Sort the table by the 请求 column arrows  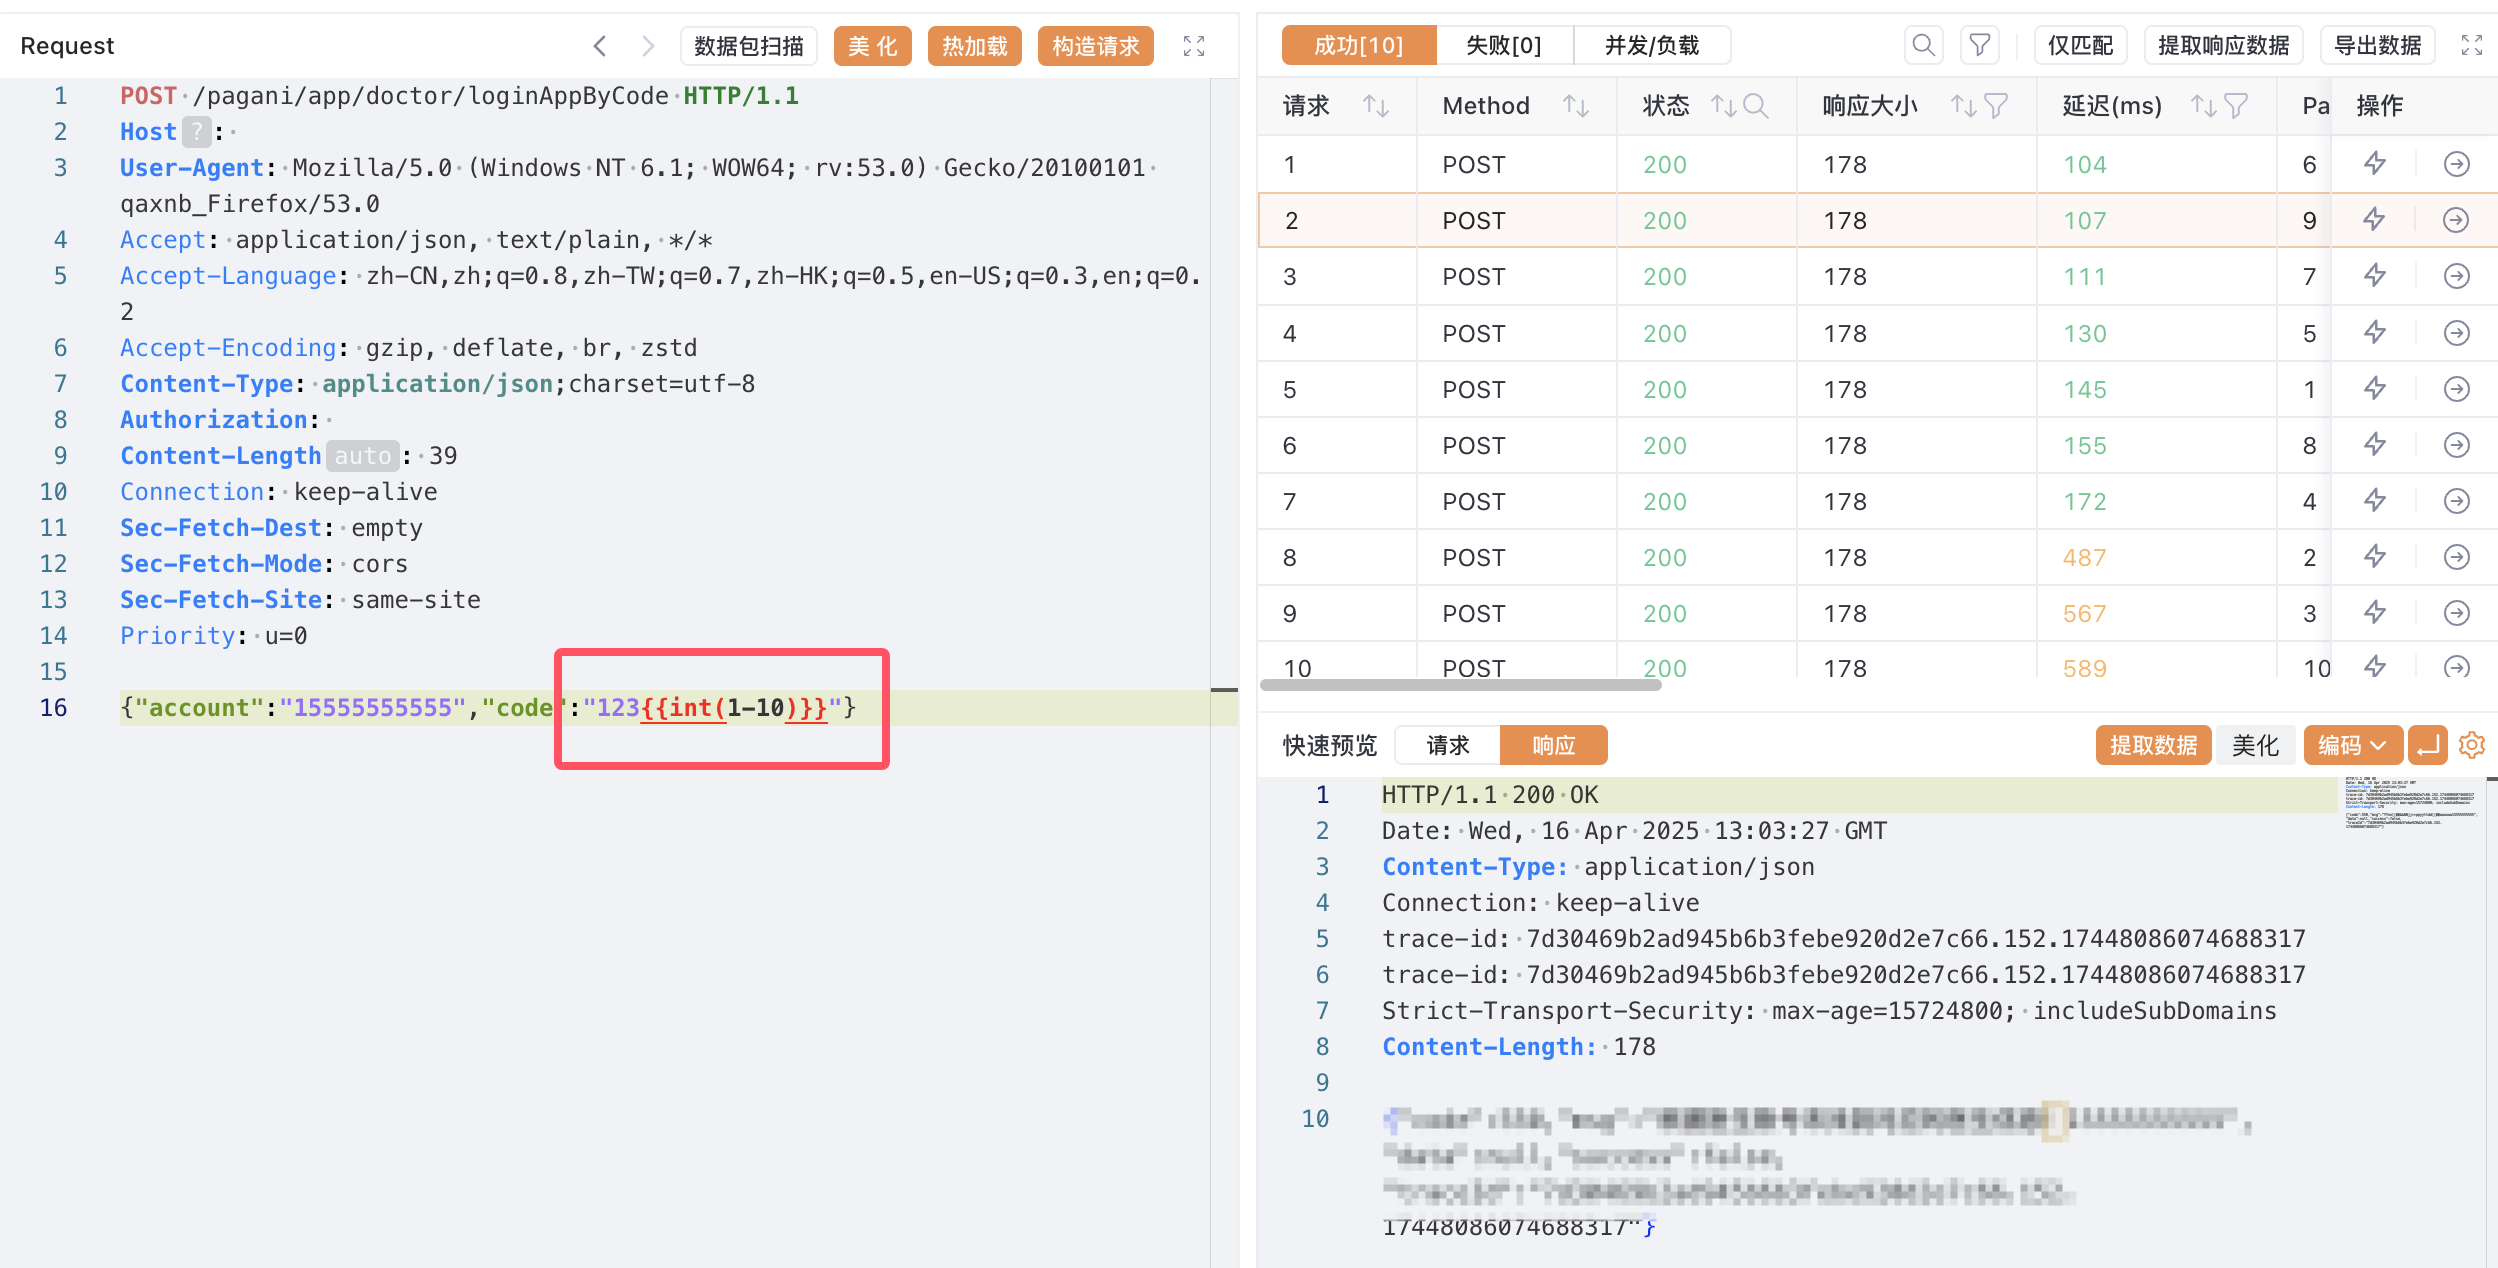(1376, 106)
